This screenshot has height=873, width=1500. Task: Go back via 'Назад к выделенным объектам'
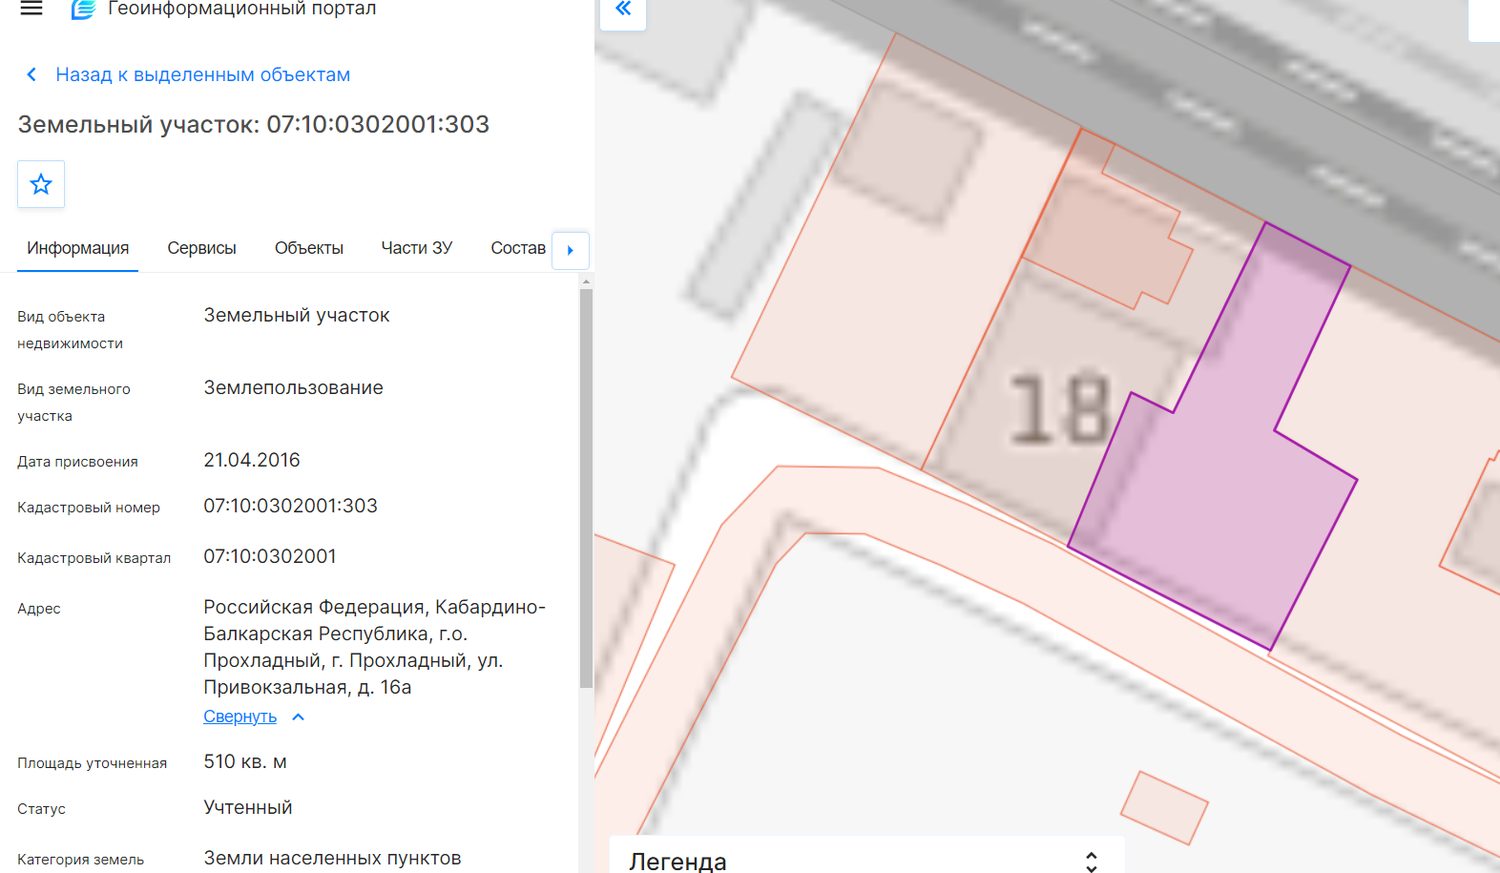203,75
